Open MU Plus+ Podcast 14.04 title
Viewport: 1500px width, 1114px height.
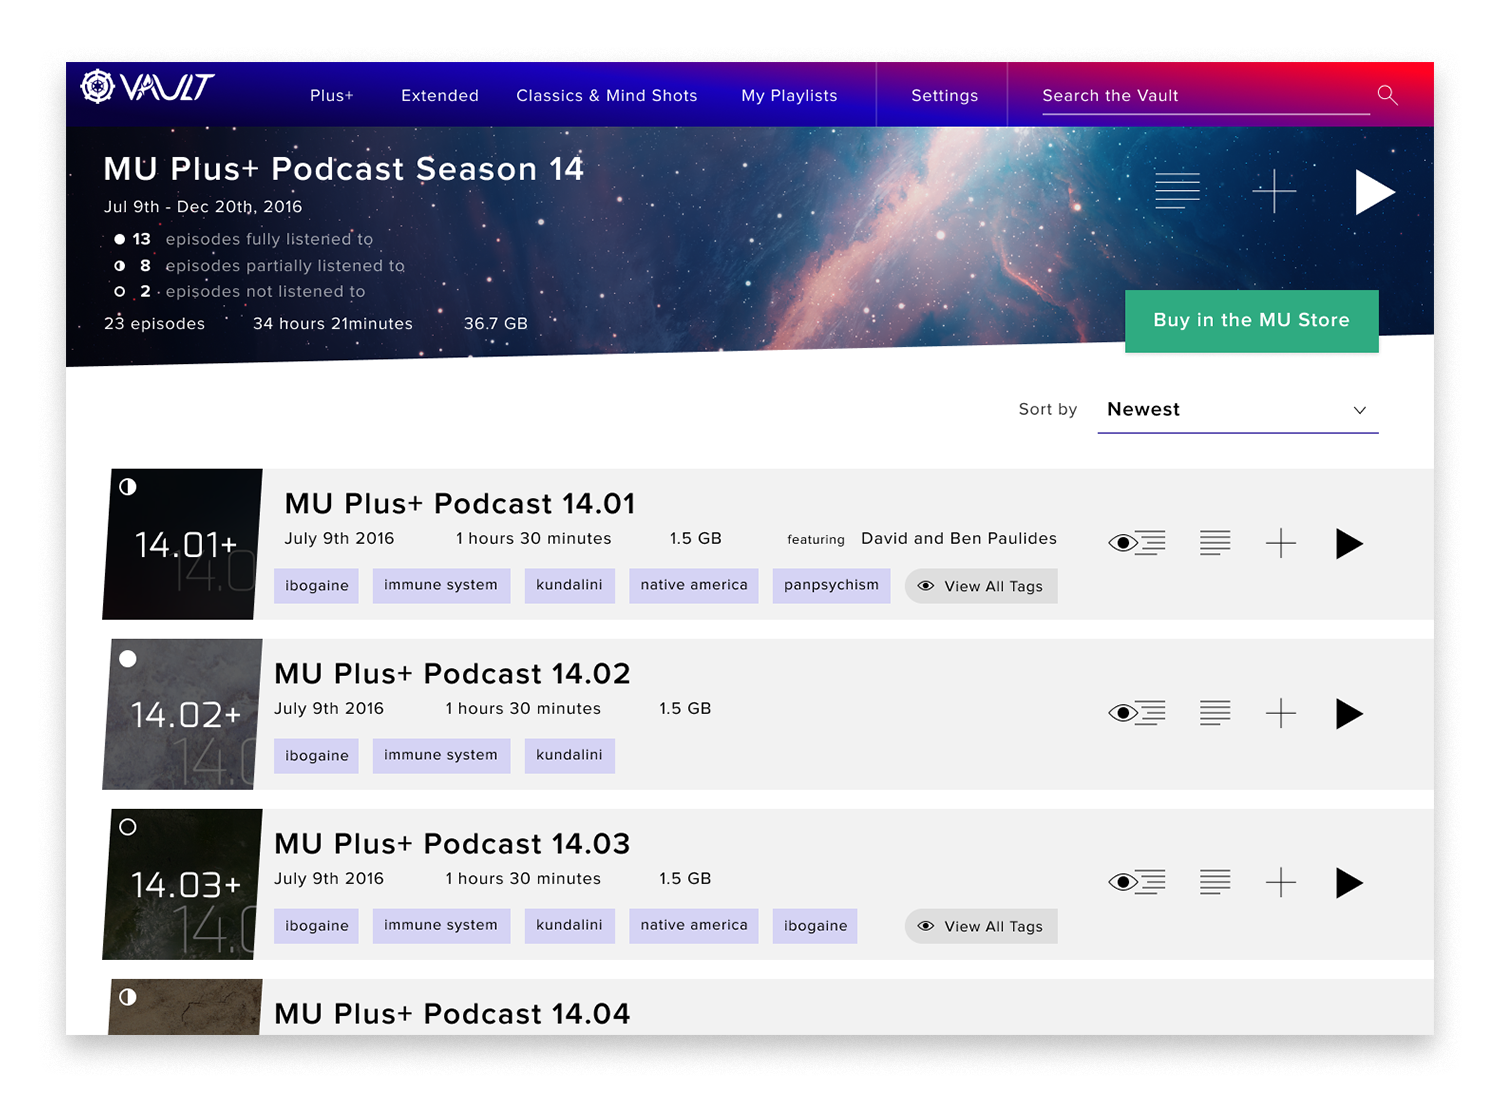click(452, 1013)
